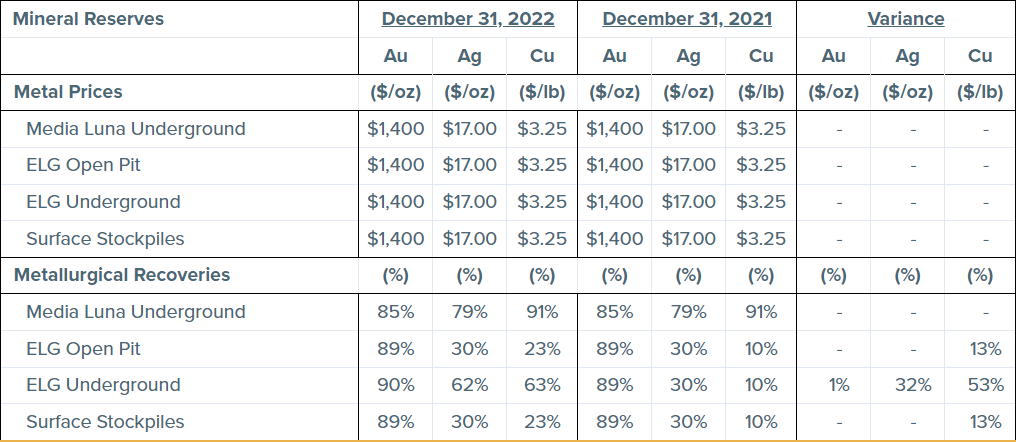Select ELG Open Pit under Metallurgical Recoveries
Viewport: 1016px width, 442px height.
pyautogui.click(x=84, y=349)
